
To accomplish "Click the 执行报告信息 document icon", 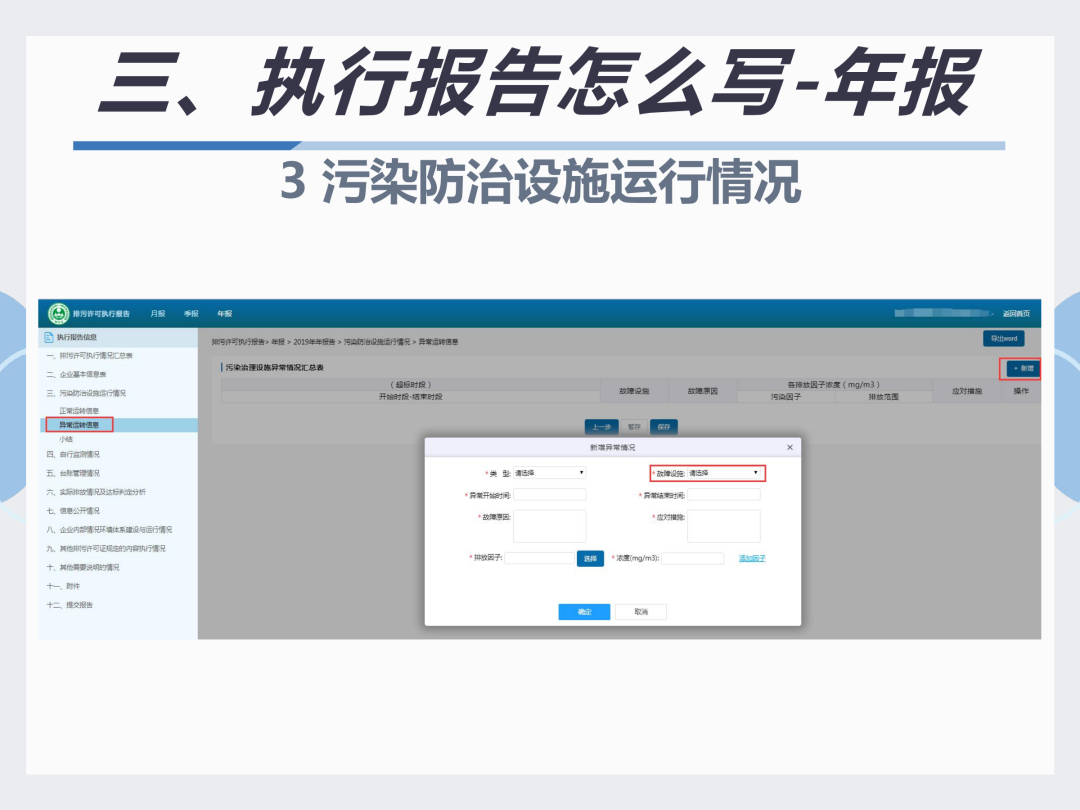I will coord(49,338).
